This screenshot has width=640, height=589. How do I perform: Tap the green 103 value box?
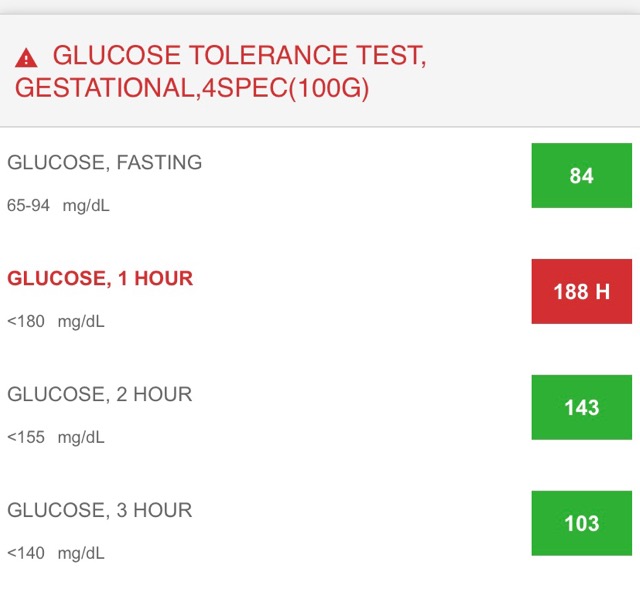(581, 523)
